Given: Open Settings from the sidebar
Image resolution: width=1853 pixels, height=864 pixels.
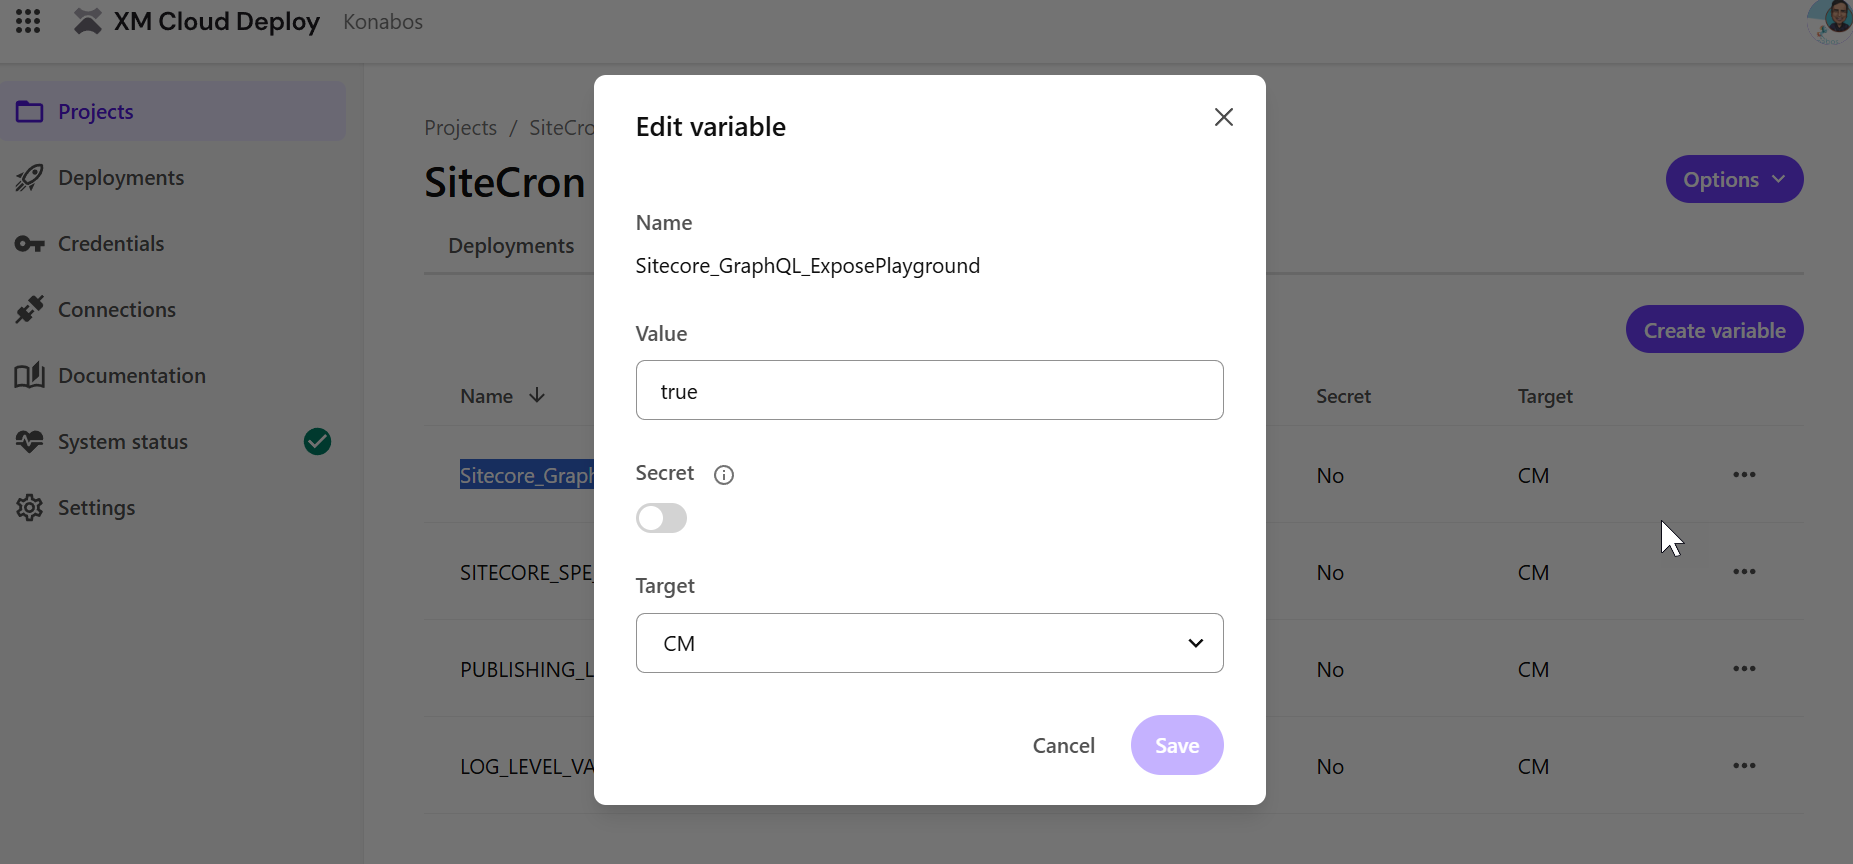Looking at the screenshot, I should click(96, 507).
